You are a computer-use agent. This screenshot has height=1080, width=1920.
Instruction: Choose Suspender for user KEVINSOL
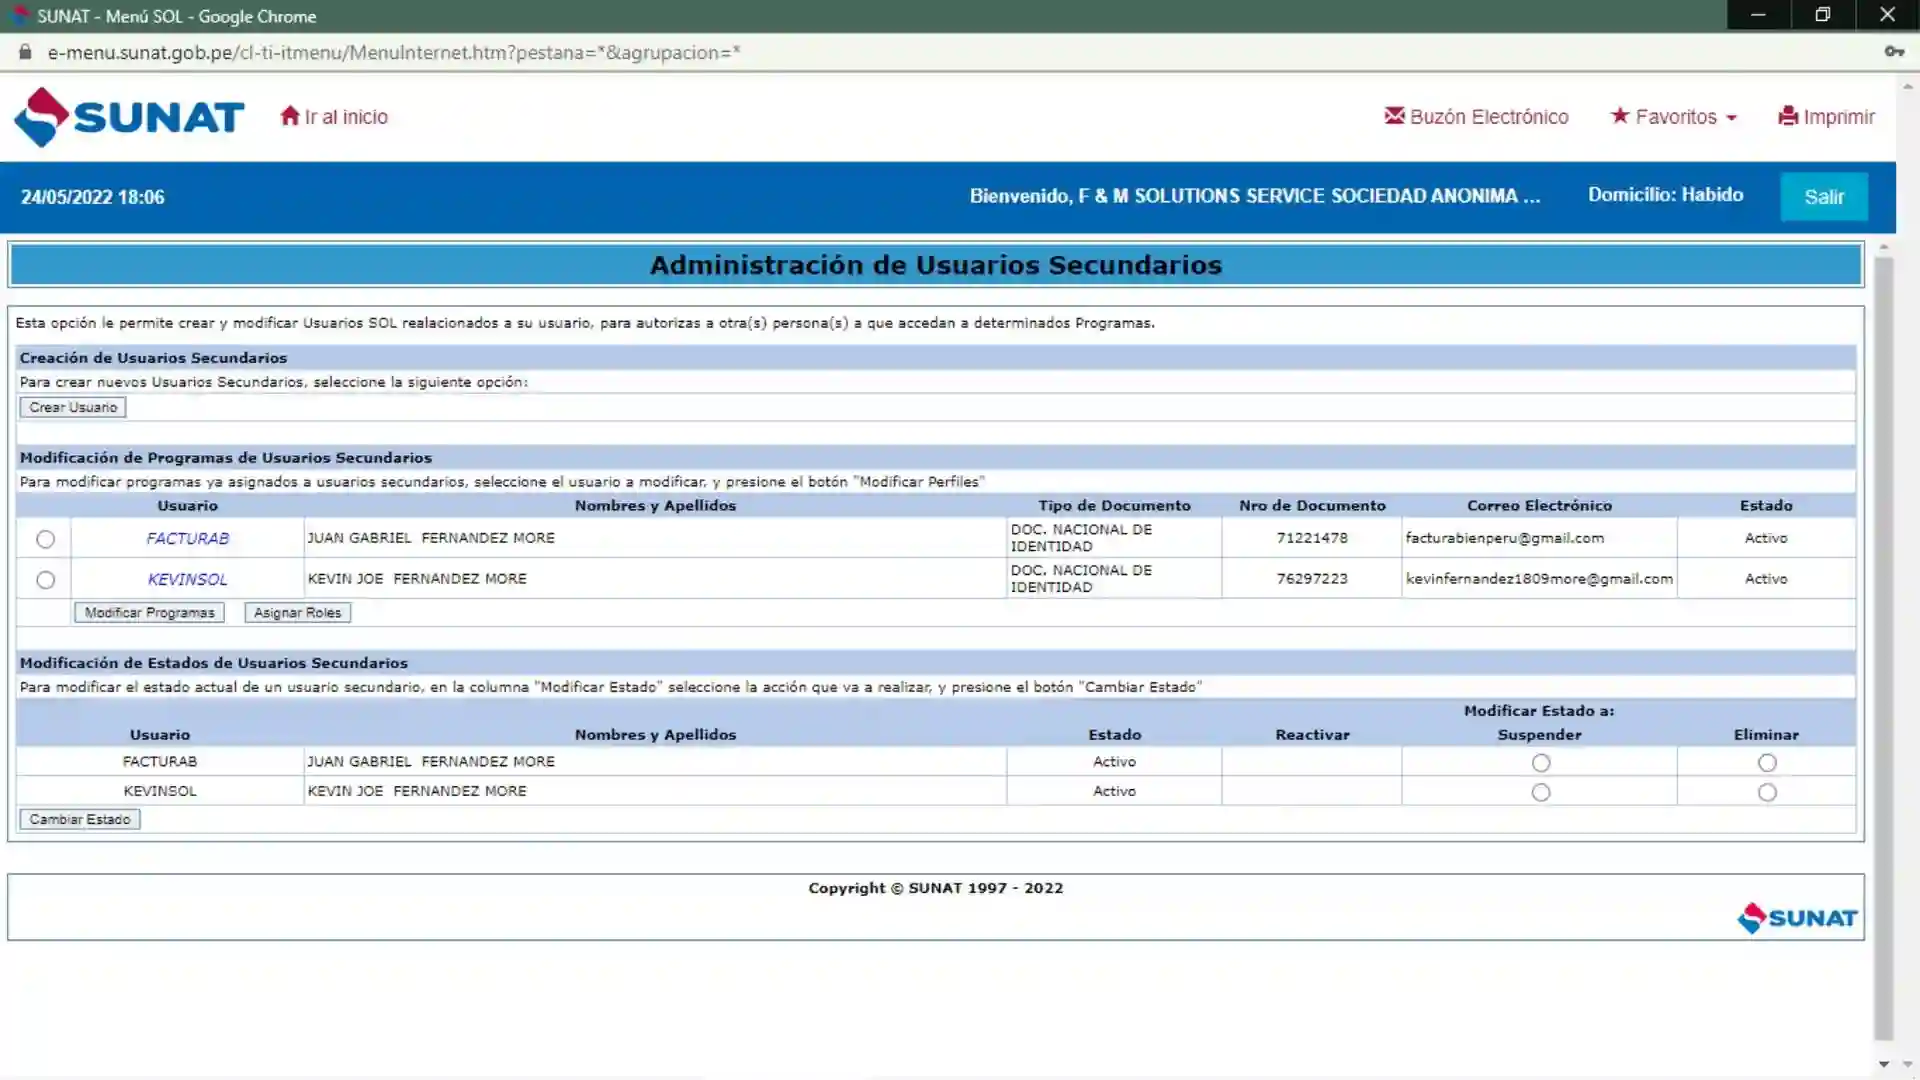(1541, 793)
